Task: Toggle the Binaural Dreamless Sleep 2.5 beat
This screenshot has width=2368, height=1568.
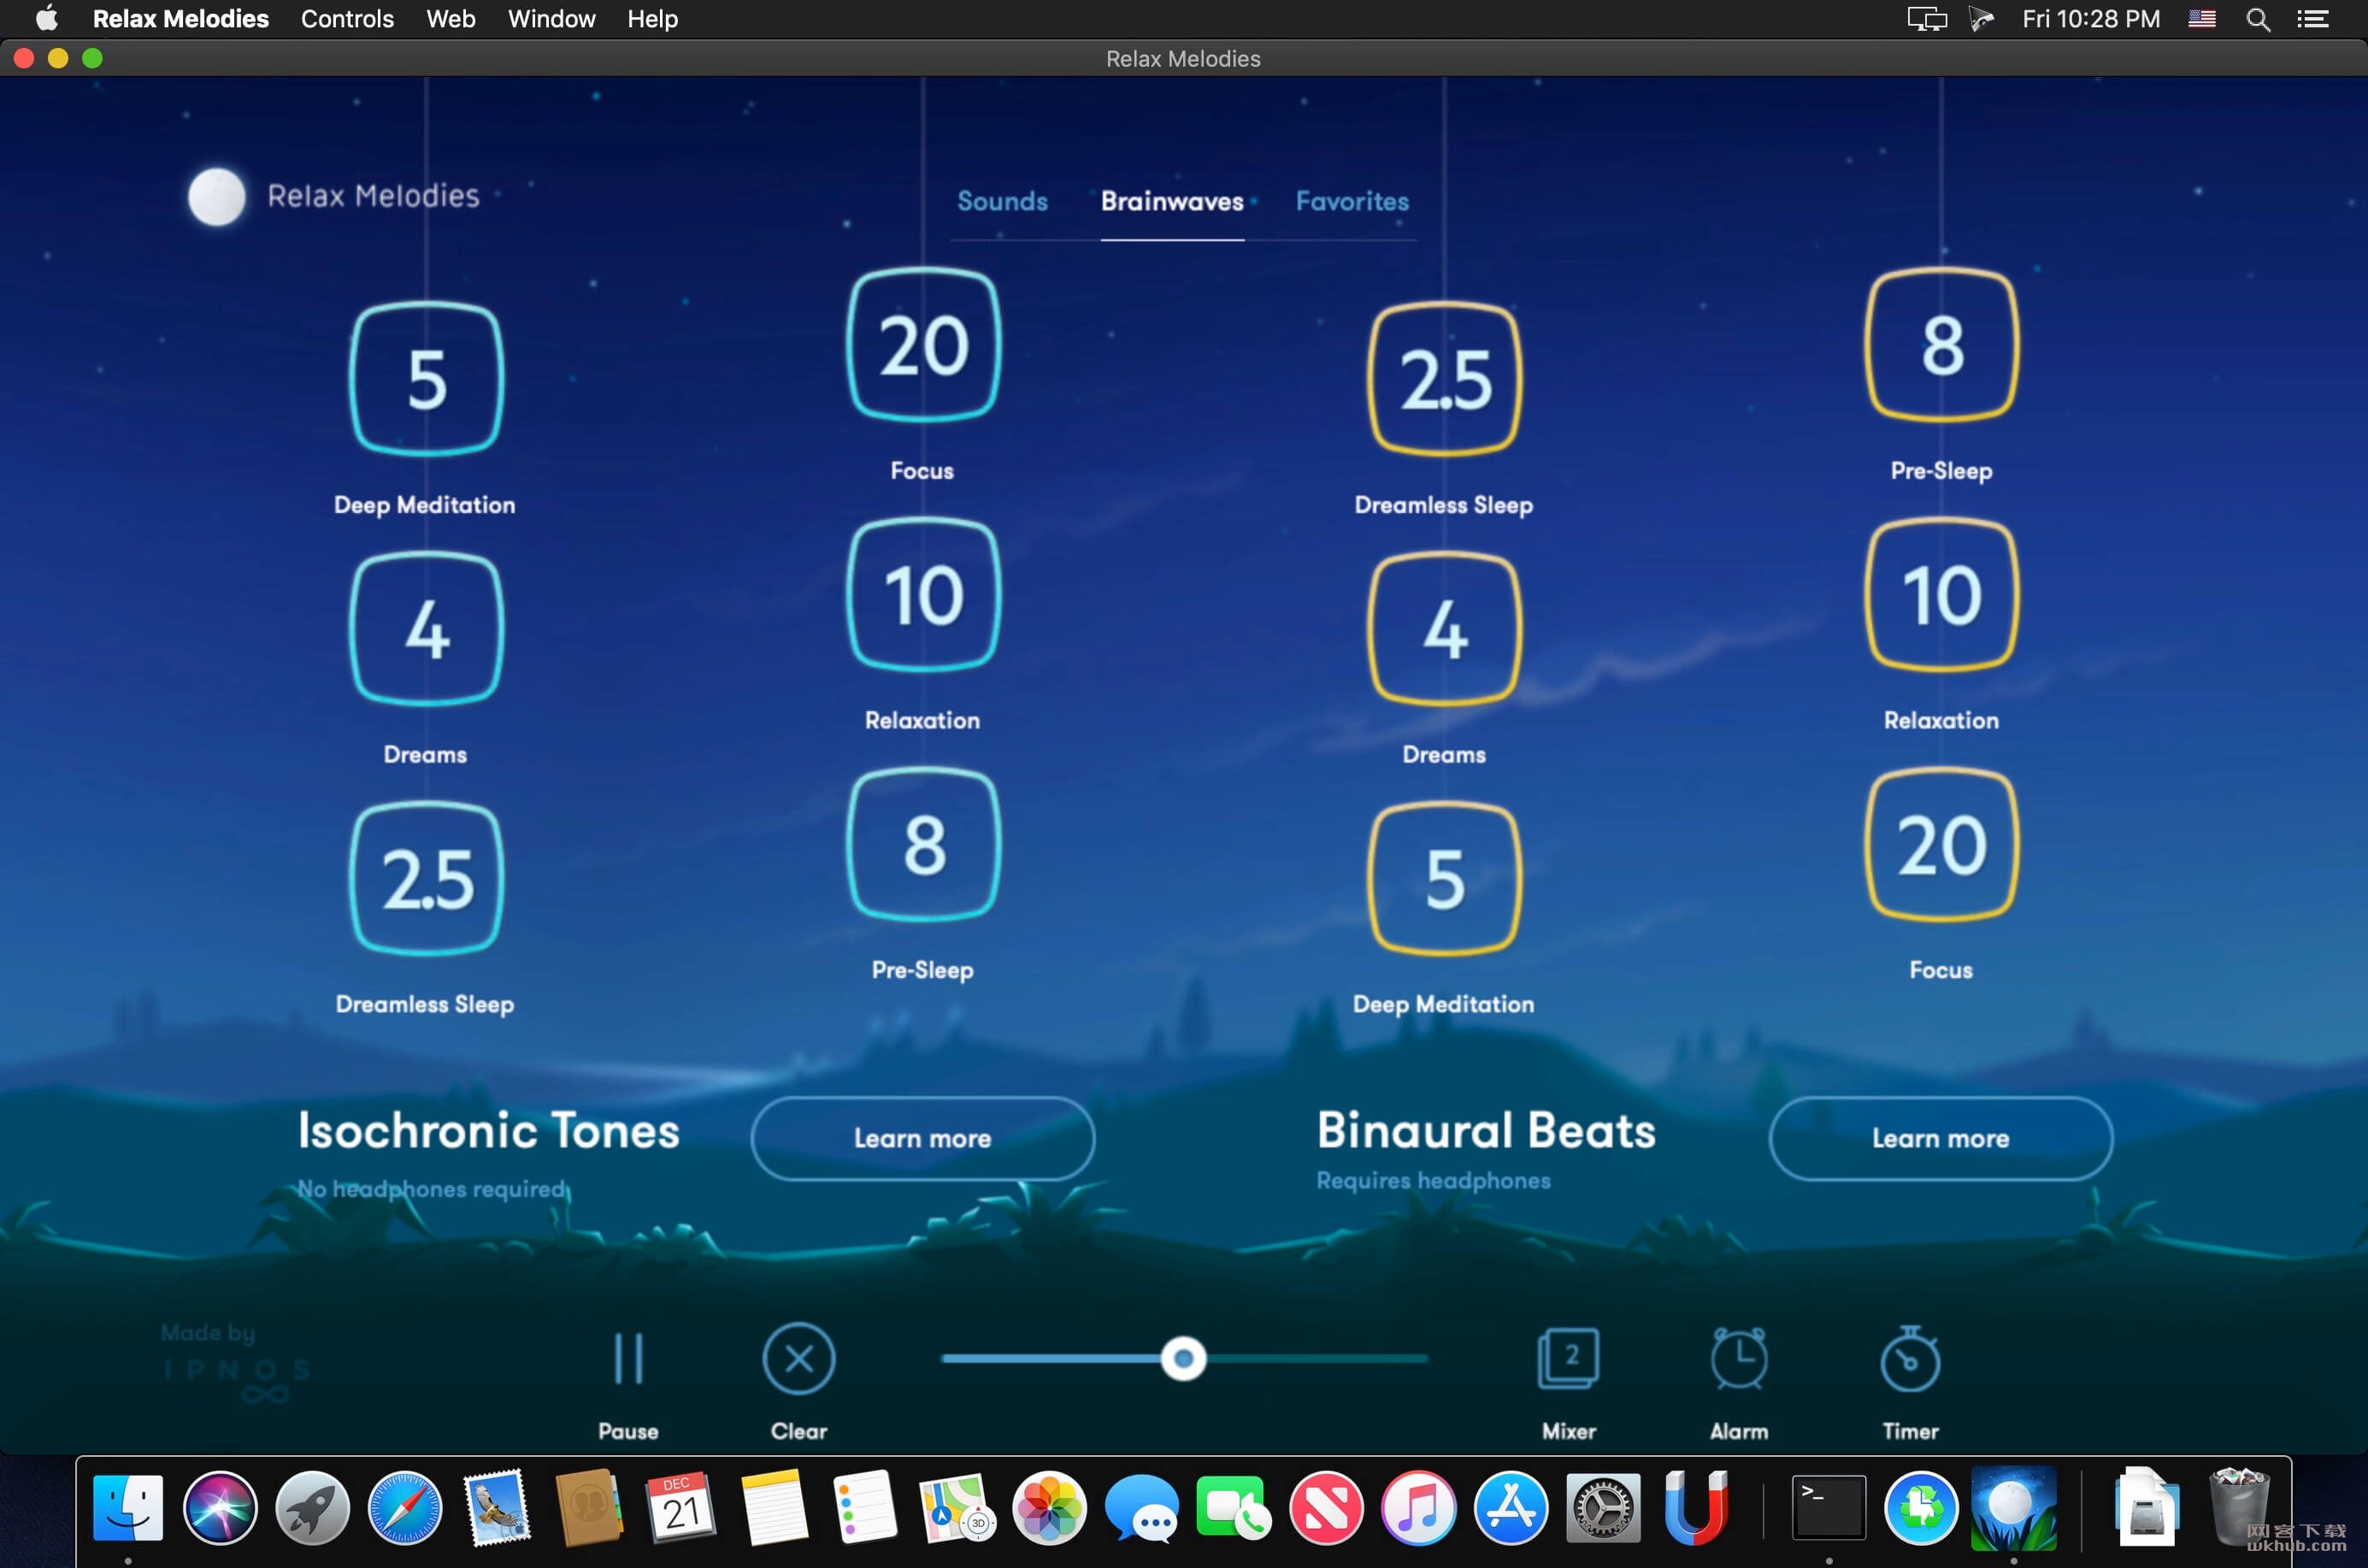Action: click(x=1445, y=379)
